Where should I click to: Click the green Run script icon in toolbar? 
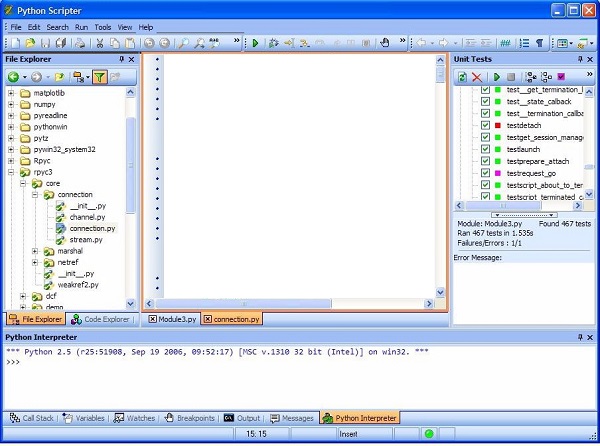coord(255,43)
